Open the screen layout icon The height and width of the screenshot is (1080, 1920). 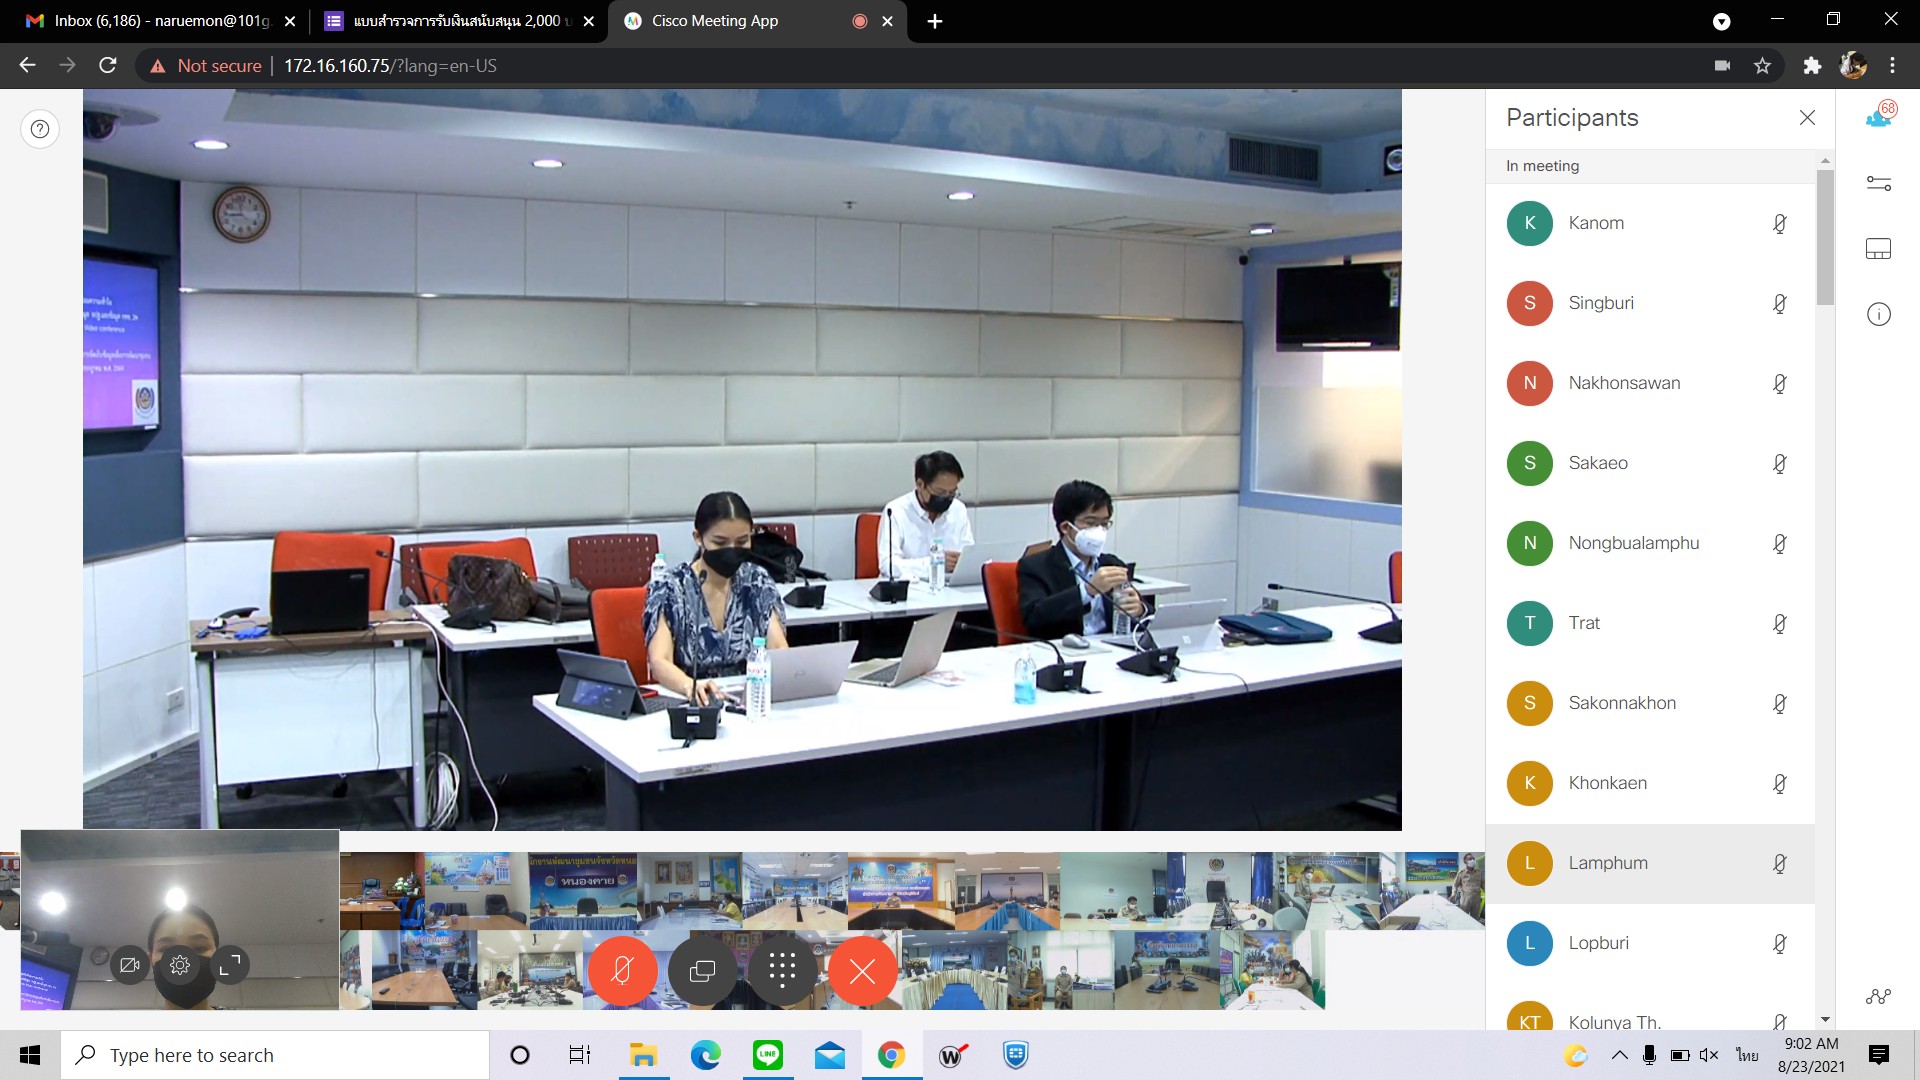click(x=1879, y=249)
